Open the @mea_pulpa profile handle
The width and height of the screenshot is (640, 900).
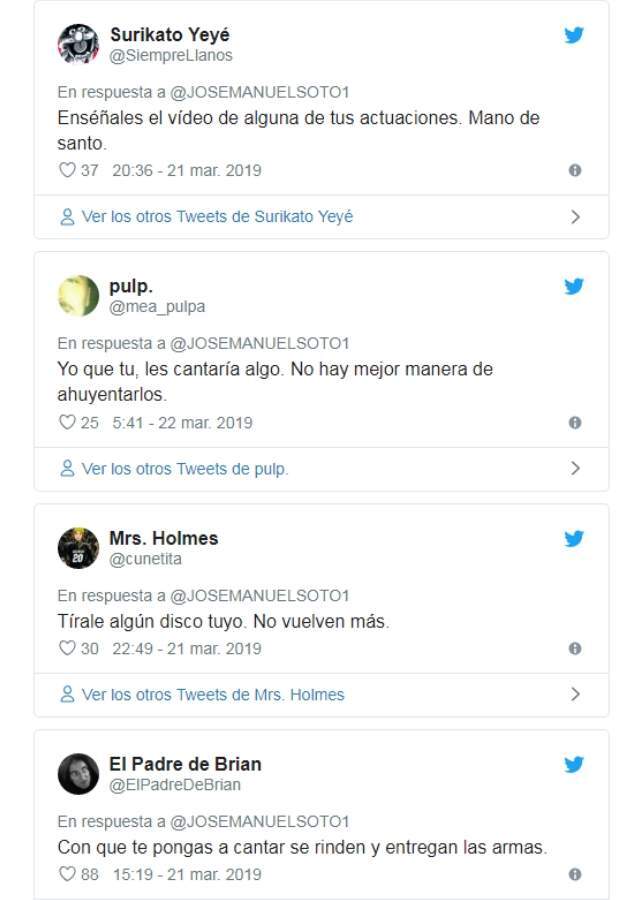(x=157, y=307)
